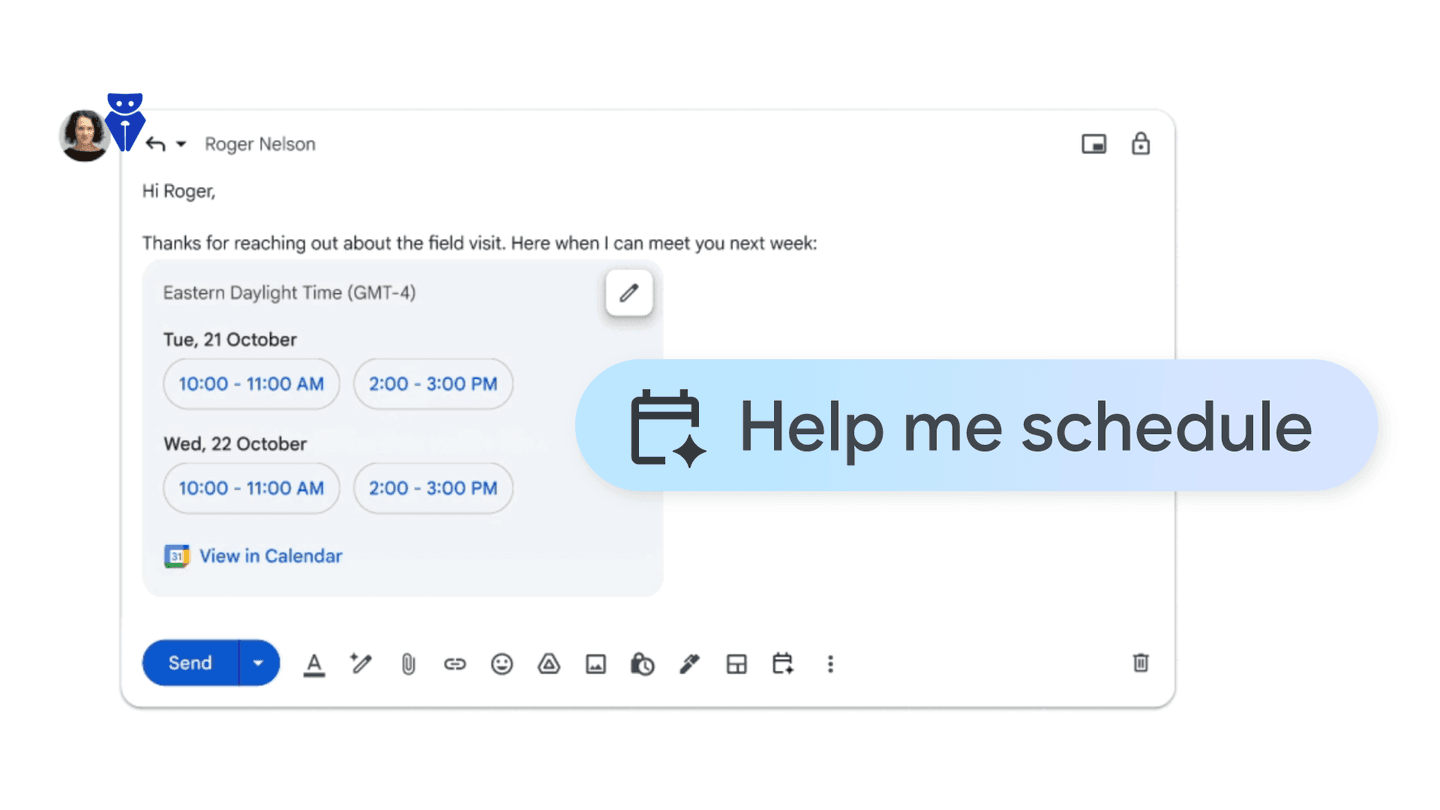
Task: Click the Send button
Action: click(190, 662)
